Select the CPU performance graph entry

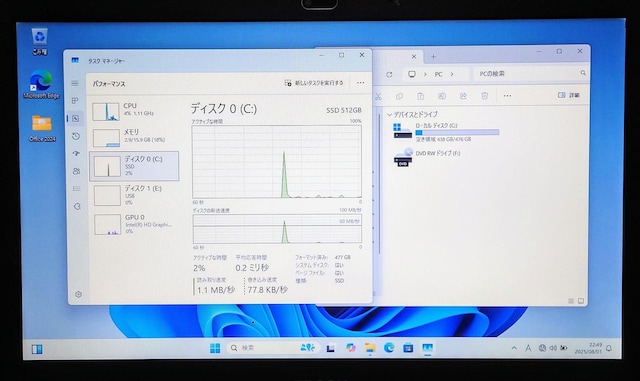(x=134, y=111)
